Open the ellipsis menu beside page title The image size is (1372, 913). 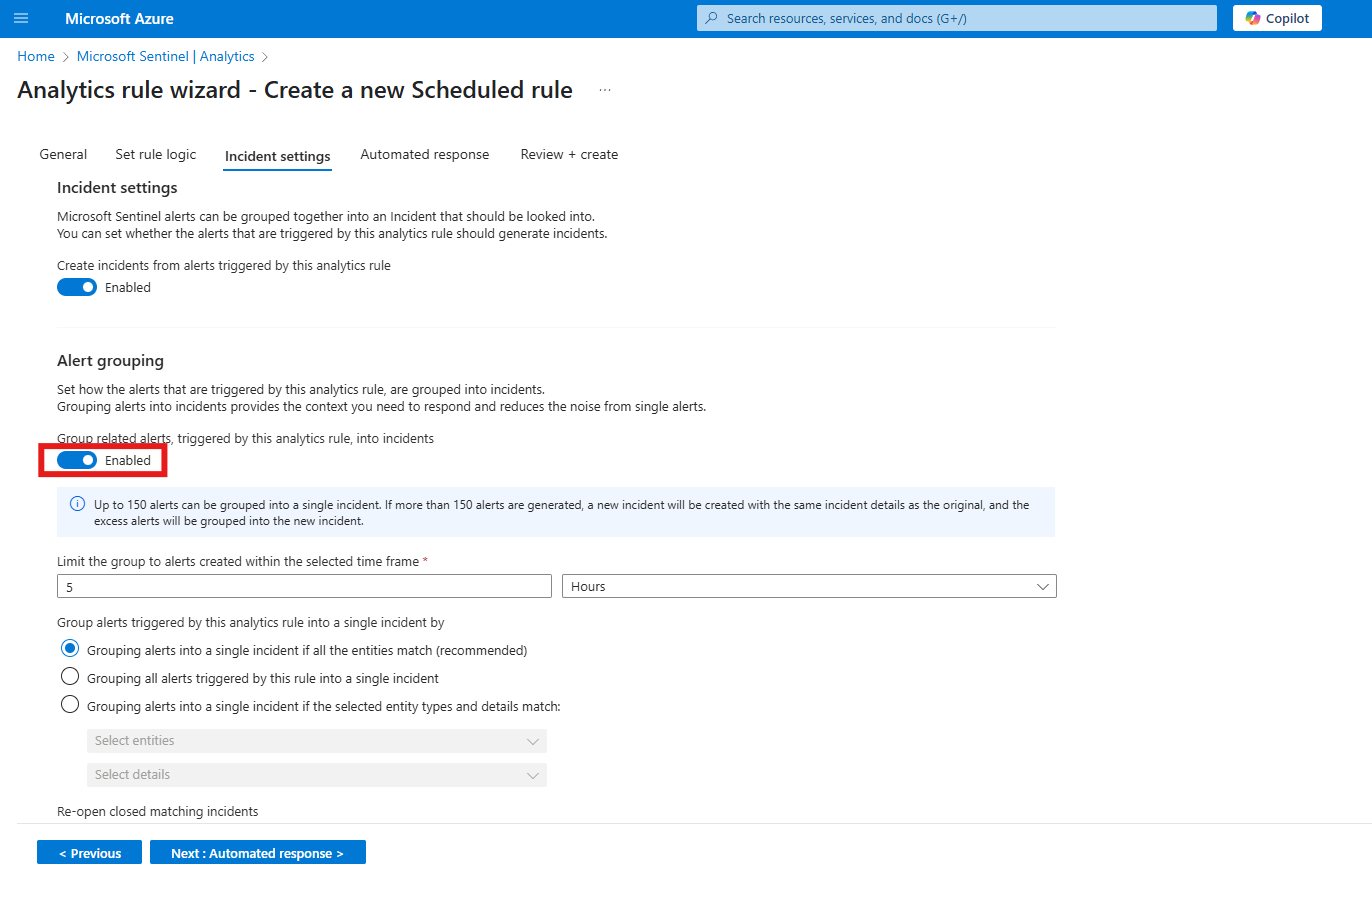605,90
